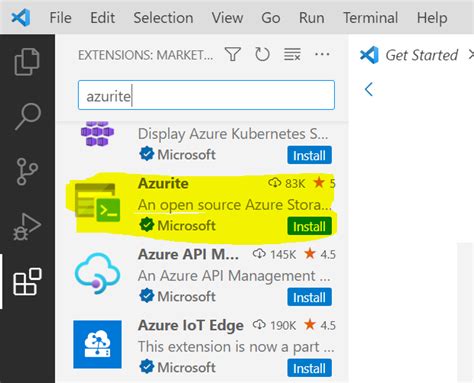
Task: Click Azure API Management download count 145K
Action: 274,254
